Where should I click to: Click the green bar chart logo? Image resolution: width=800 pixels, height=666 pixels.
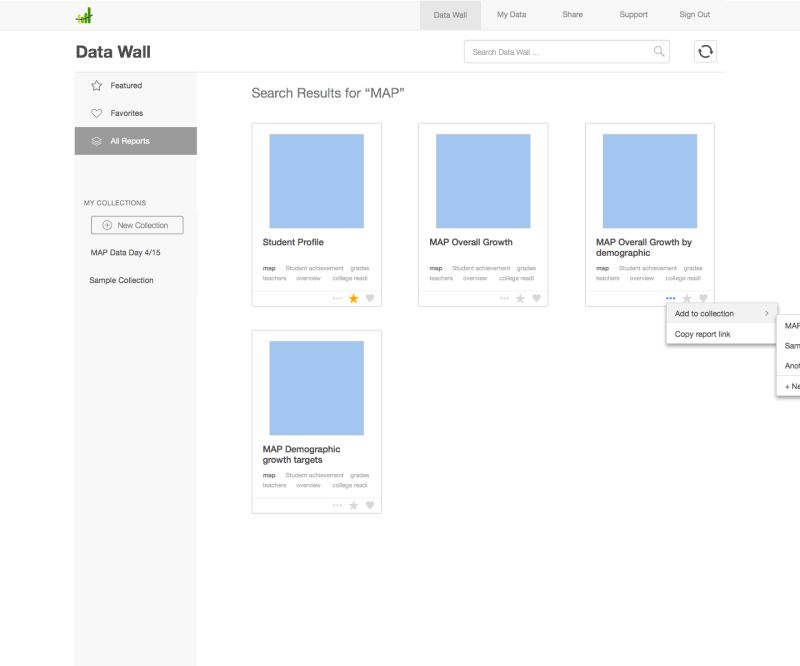click(x=84, y=14)
